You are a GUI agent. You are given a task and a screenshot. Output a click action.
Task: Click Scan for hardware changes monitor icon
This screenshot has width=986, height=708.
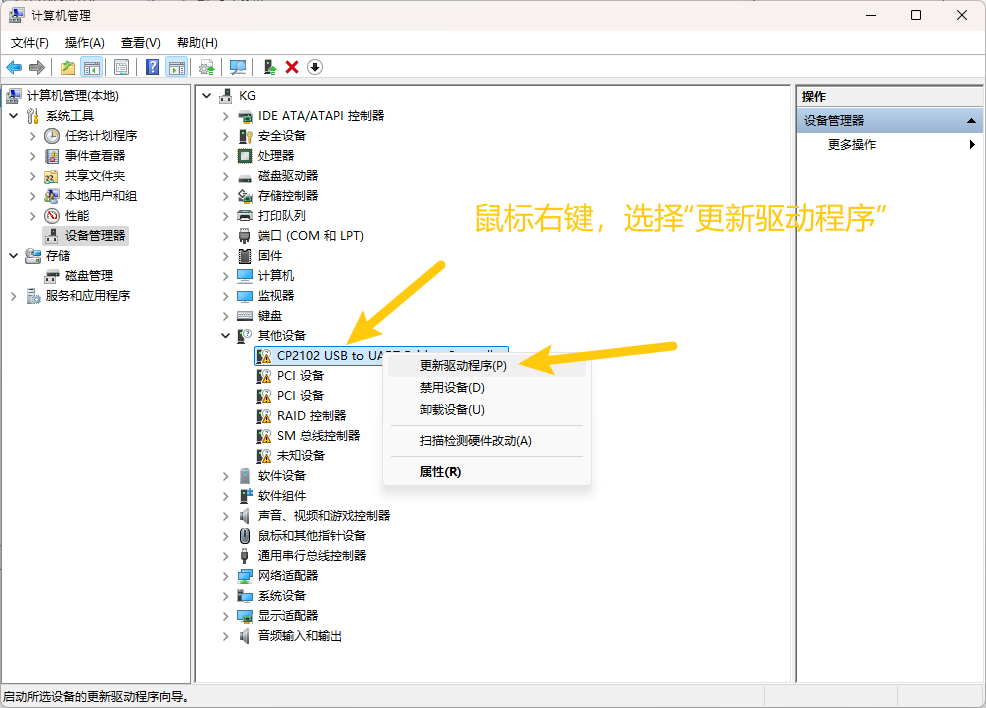pyautogui.click(x=238, y=67)
